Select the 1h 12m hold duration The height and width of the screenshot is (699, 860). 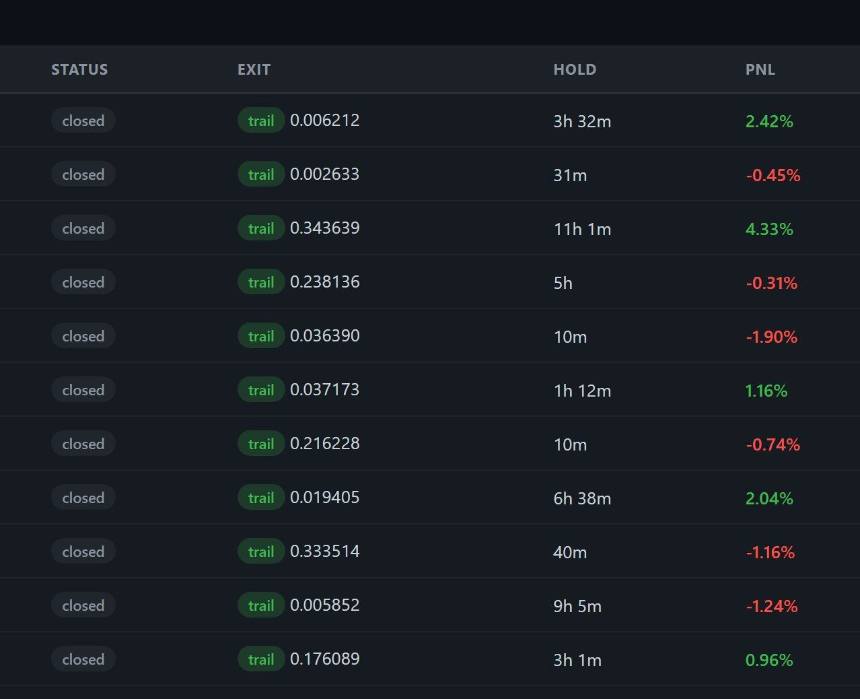[x=582, y=391]
